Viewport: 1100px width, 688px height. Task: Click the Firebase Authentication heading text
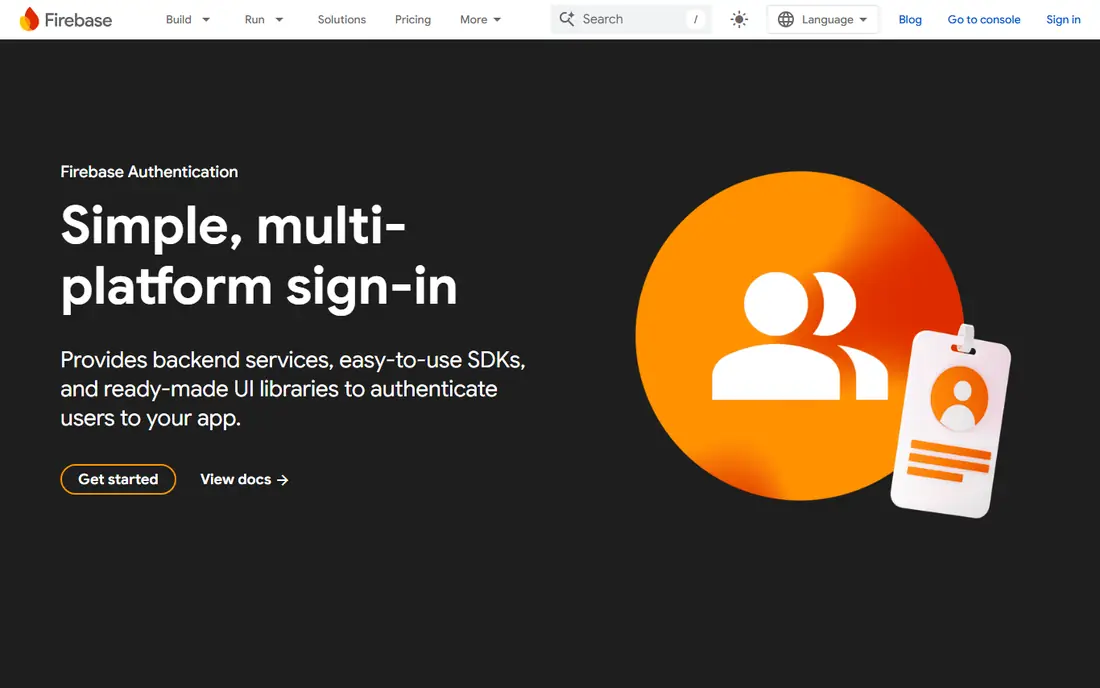(x=149, y=172)
